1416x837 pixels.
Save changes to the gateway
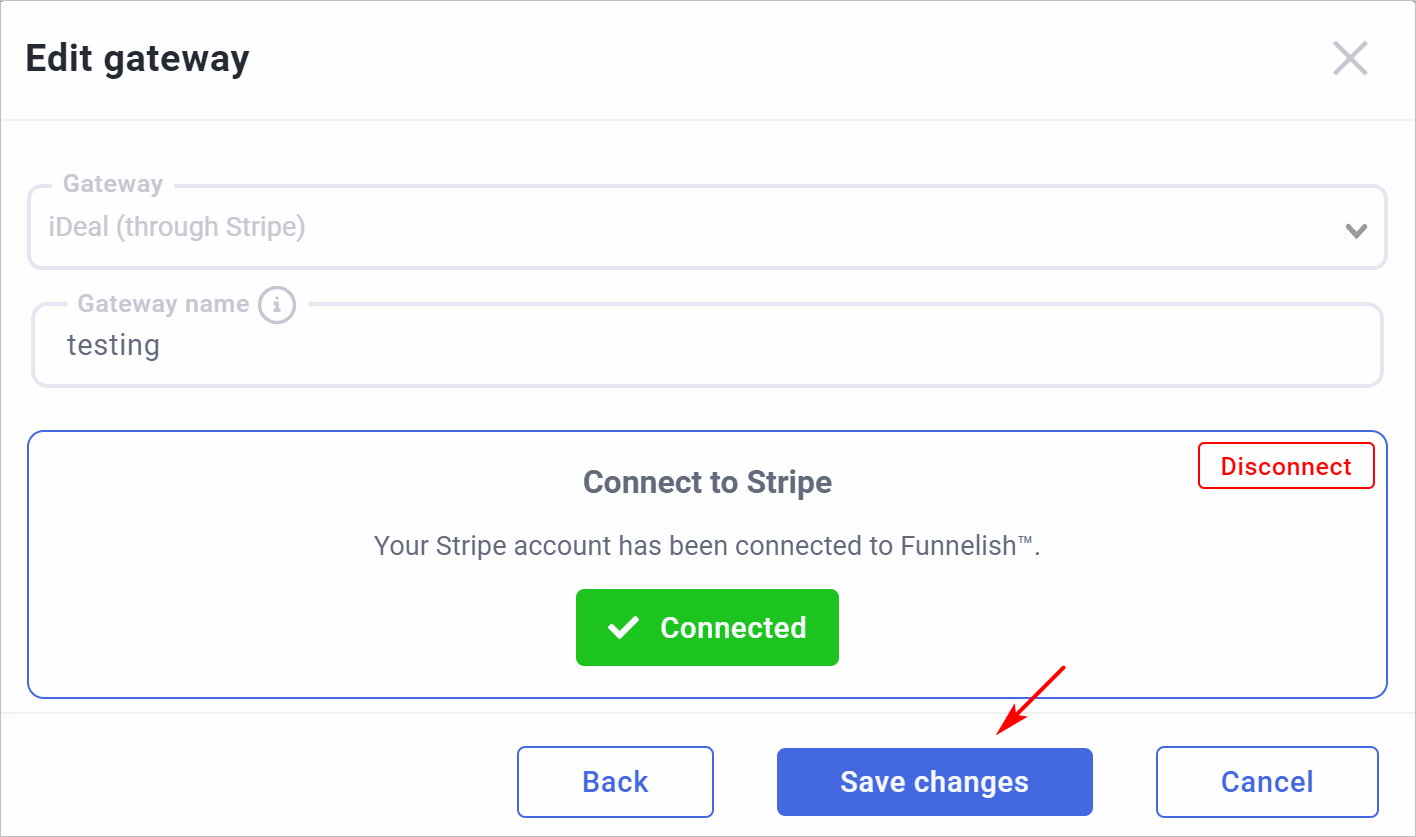pos(934,782)
